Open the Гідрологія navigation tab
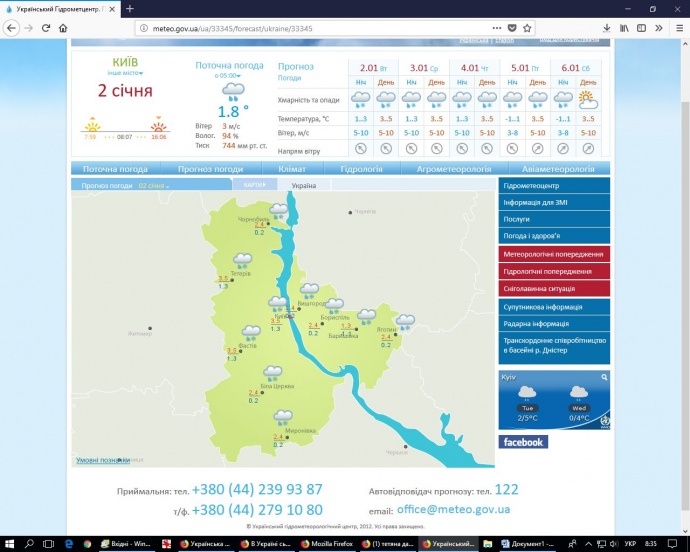 [361, 169]
